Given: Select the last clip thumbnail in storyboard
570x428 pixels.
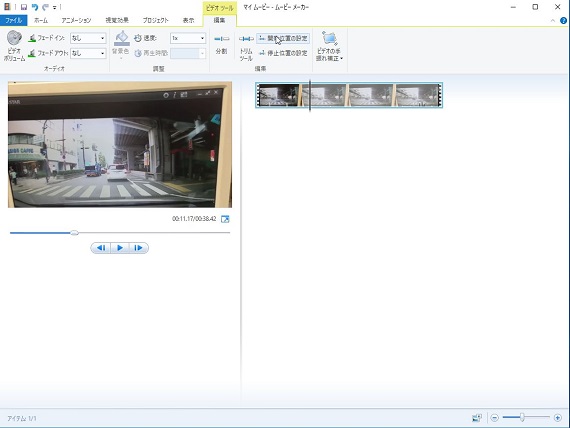Looking at the screenshot, I should 418,95.
